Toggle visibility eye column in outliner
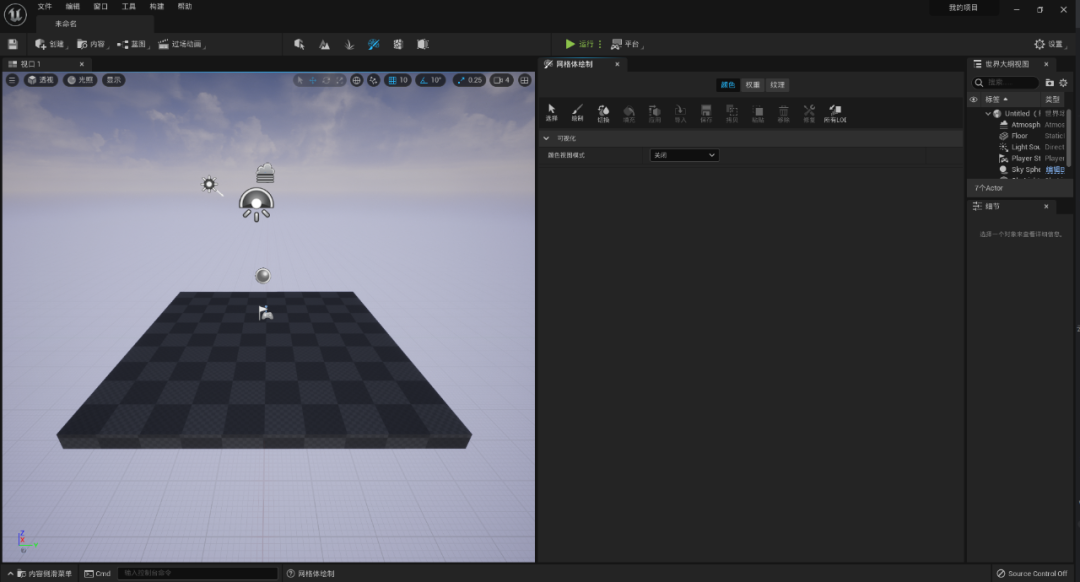Viewport: 1080px width, 582px height. tap(974, 99)
